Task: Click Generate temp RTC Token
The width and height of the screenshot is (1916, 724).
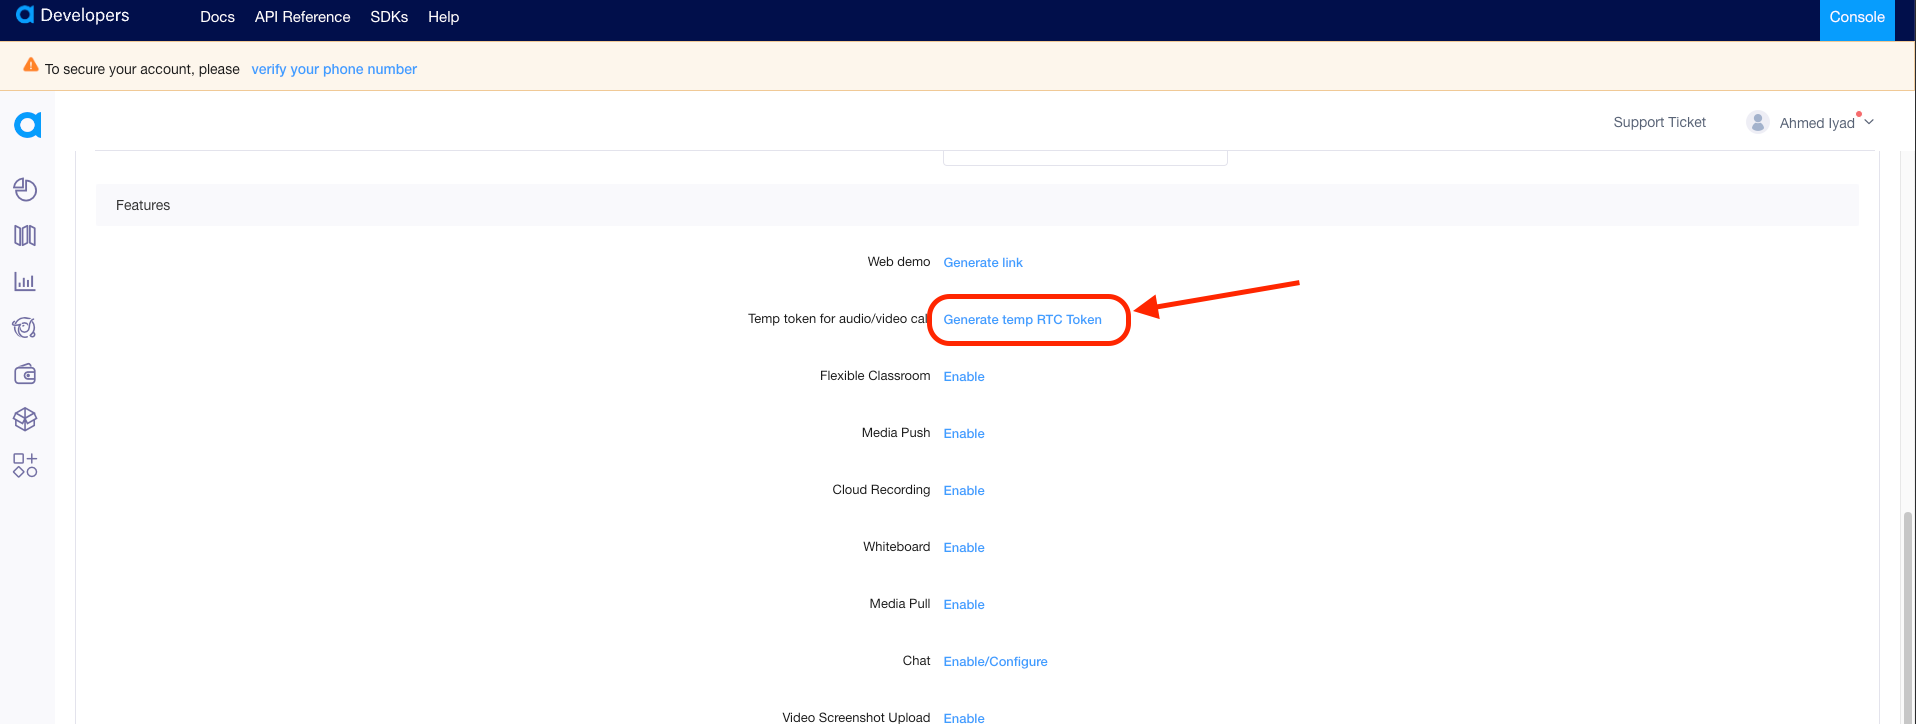Action: tap(1022, 319)
